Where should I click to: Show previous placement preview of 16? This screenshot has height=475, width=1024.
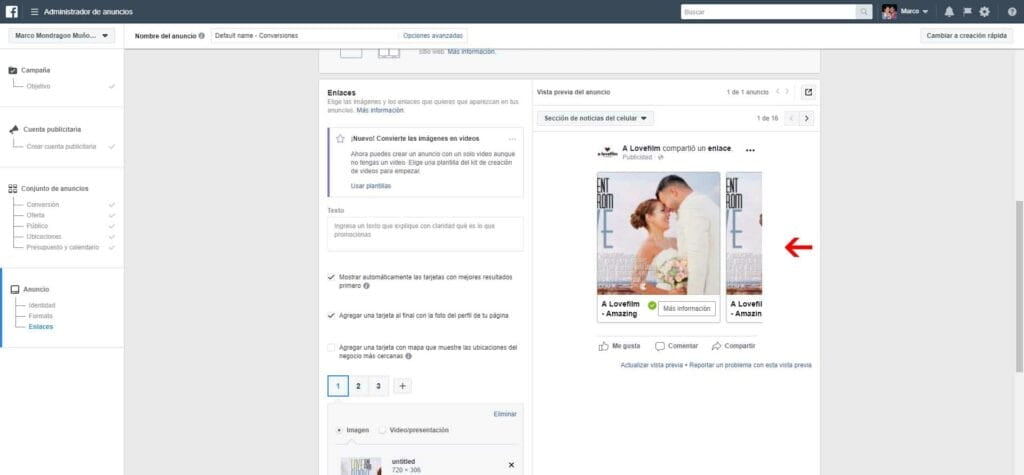[792, 118]
